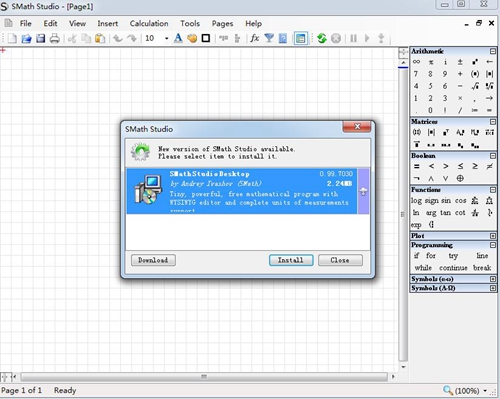This screenshot has width=500, height=399.
Task: Open the File menu
Action: pyautogui.click(x=25, y=24)
